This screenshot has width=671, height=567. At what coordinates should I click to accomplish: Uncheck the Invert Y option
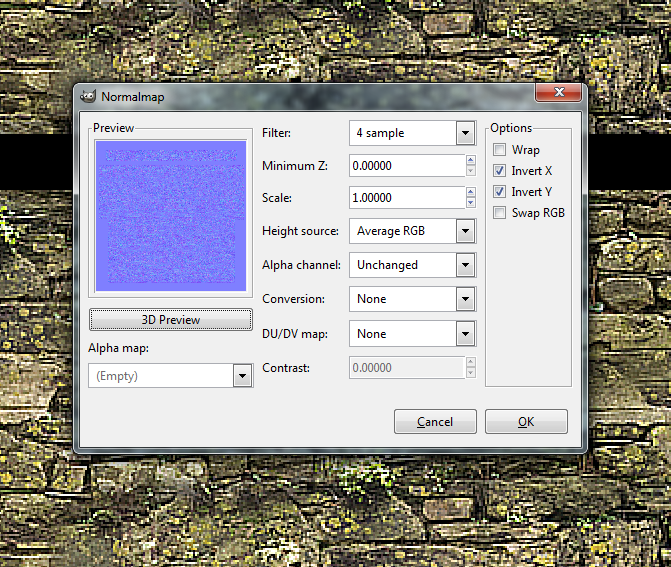point(499,192)
